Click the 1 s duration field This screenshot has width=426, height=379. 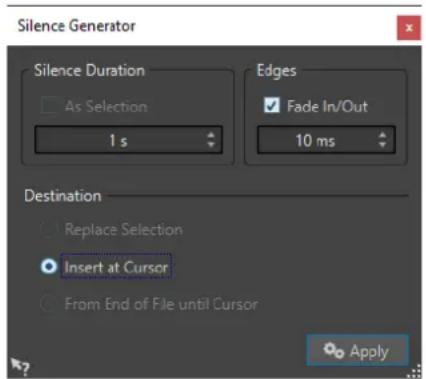click(x=129, y=140)
